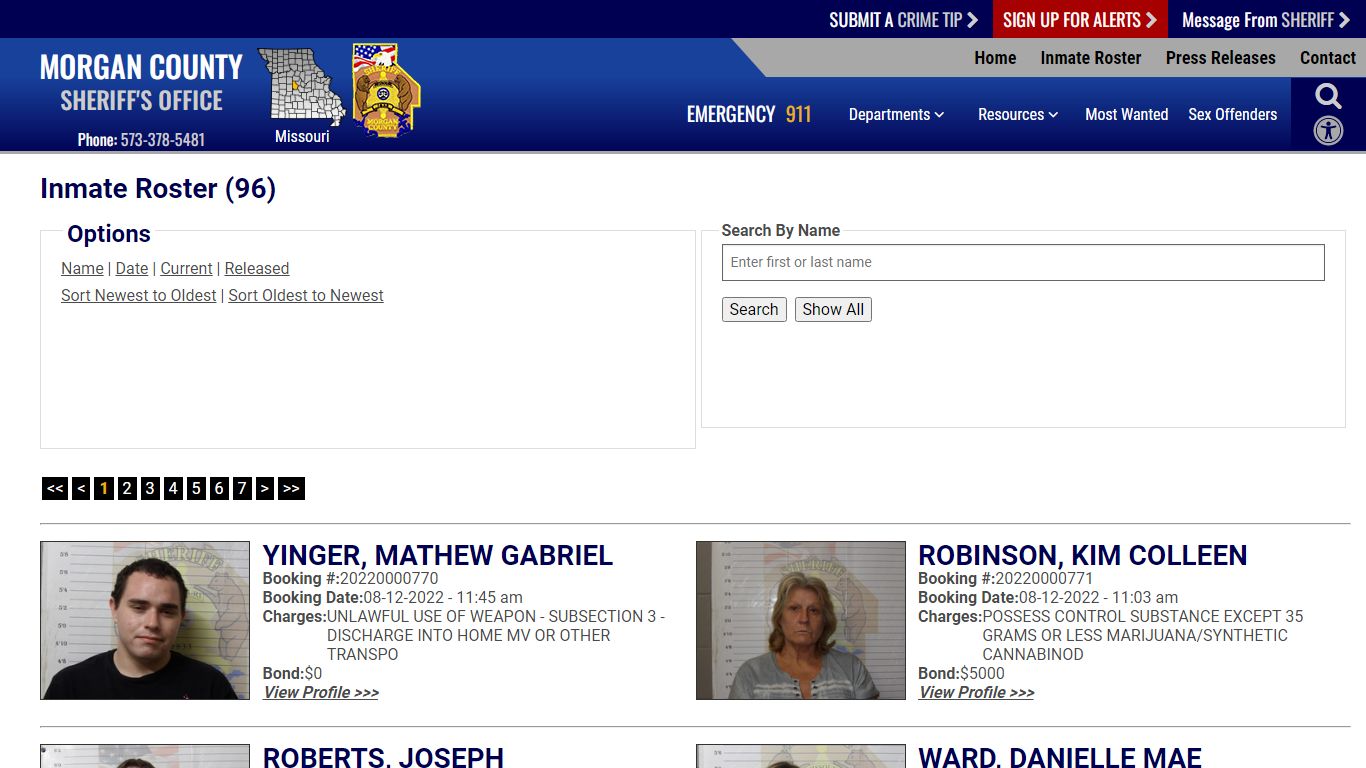Click the sheriff badge logo
The height and width of the screenshot is (768, 1366).
click(386, 90)
